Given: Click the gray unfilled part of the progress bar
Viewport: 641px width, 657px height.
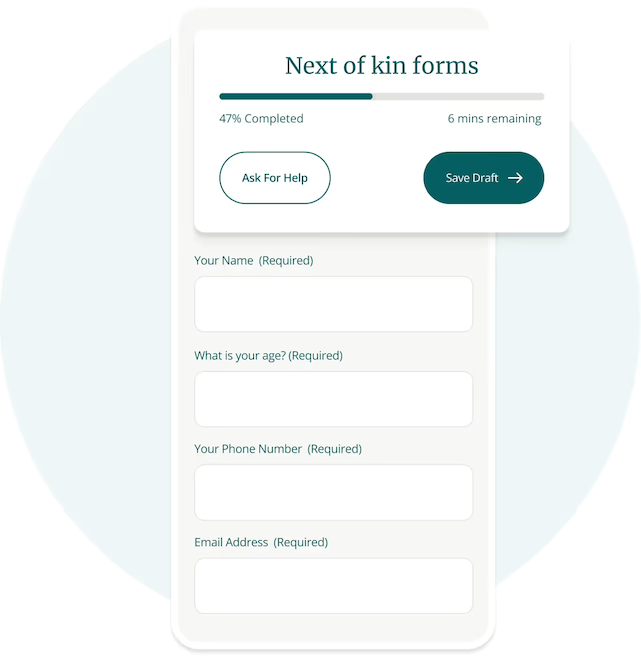Looking at the screenshot, I should click(458, 97).
